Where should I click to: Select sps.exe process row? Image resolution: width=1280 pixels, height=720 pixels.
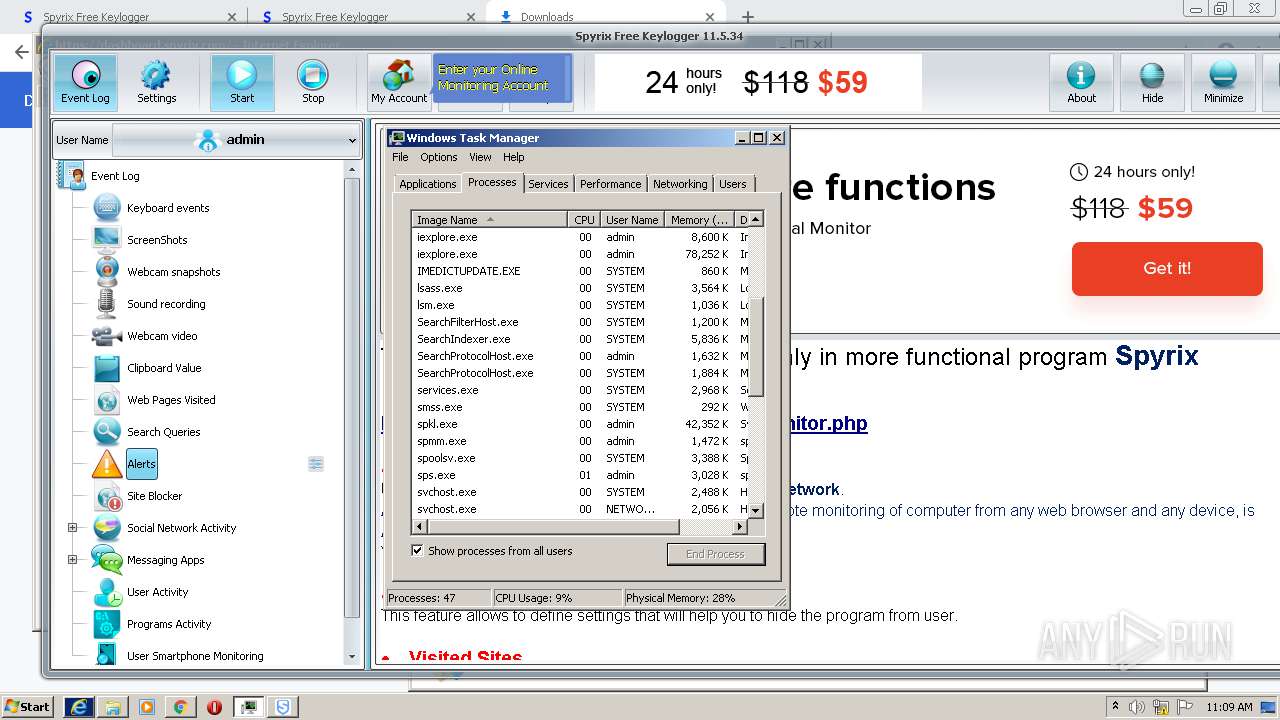pos(580,475)
